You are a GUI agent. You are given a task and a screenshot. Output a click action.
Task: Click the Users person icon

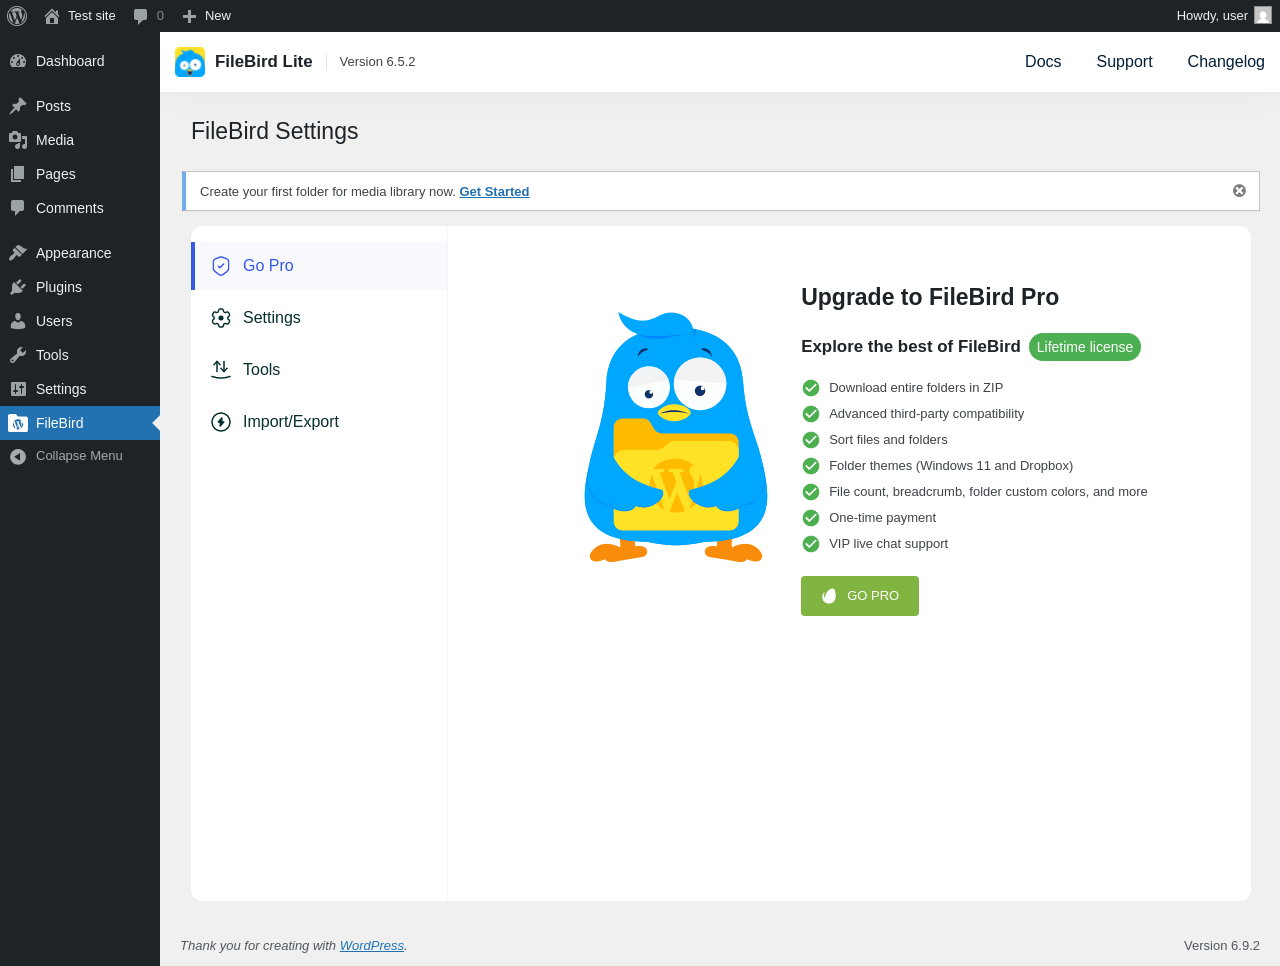[x=18, y=321]
